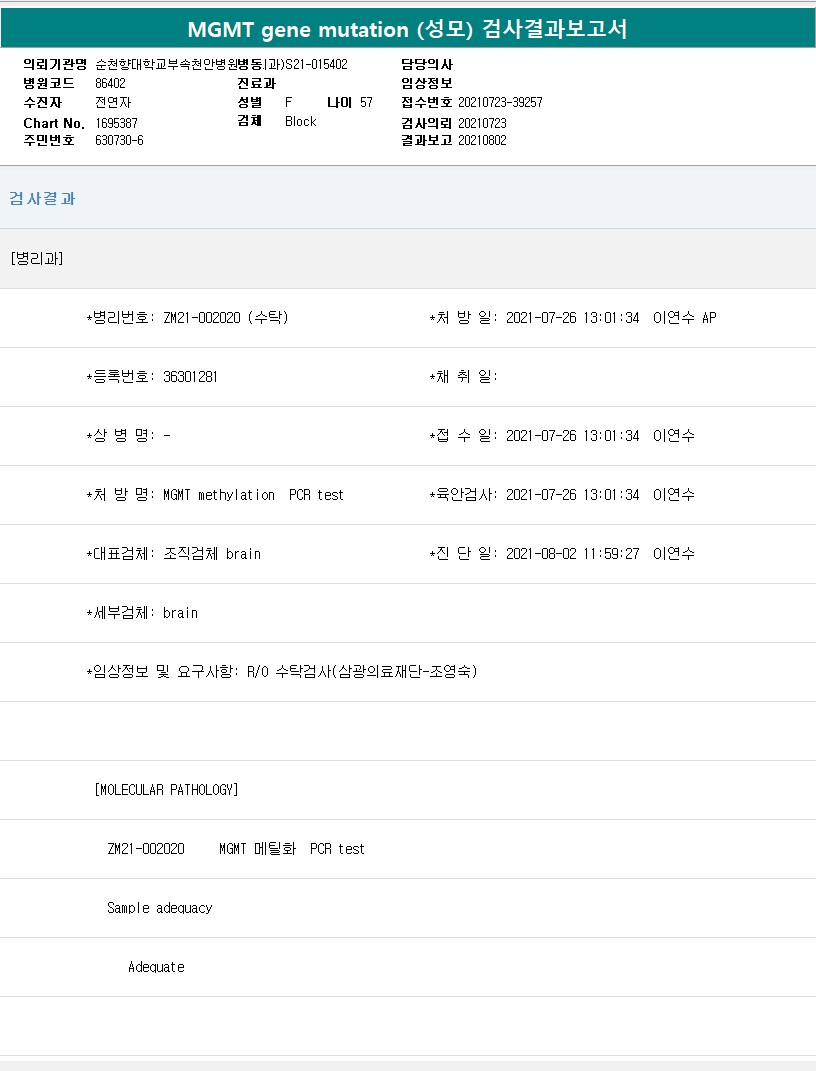This screenshot has width=816, height=1071.
Task: Click pathology number 'ZM21-002020 (수탁)'
Action: (225, 318)
